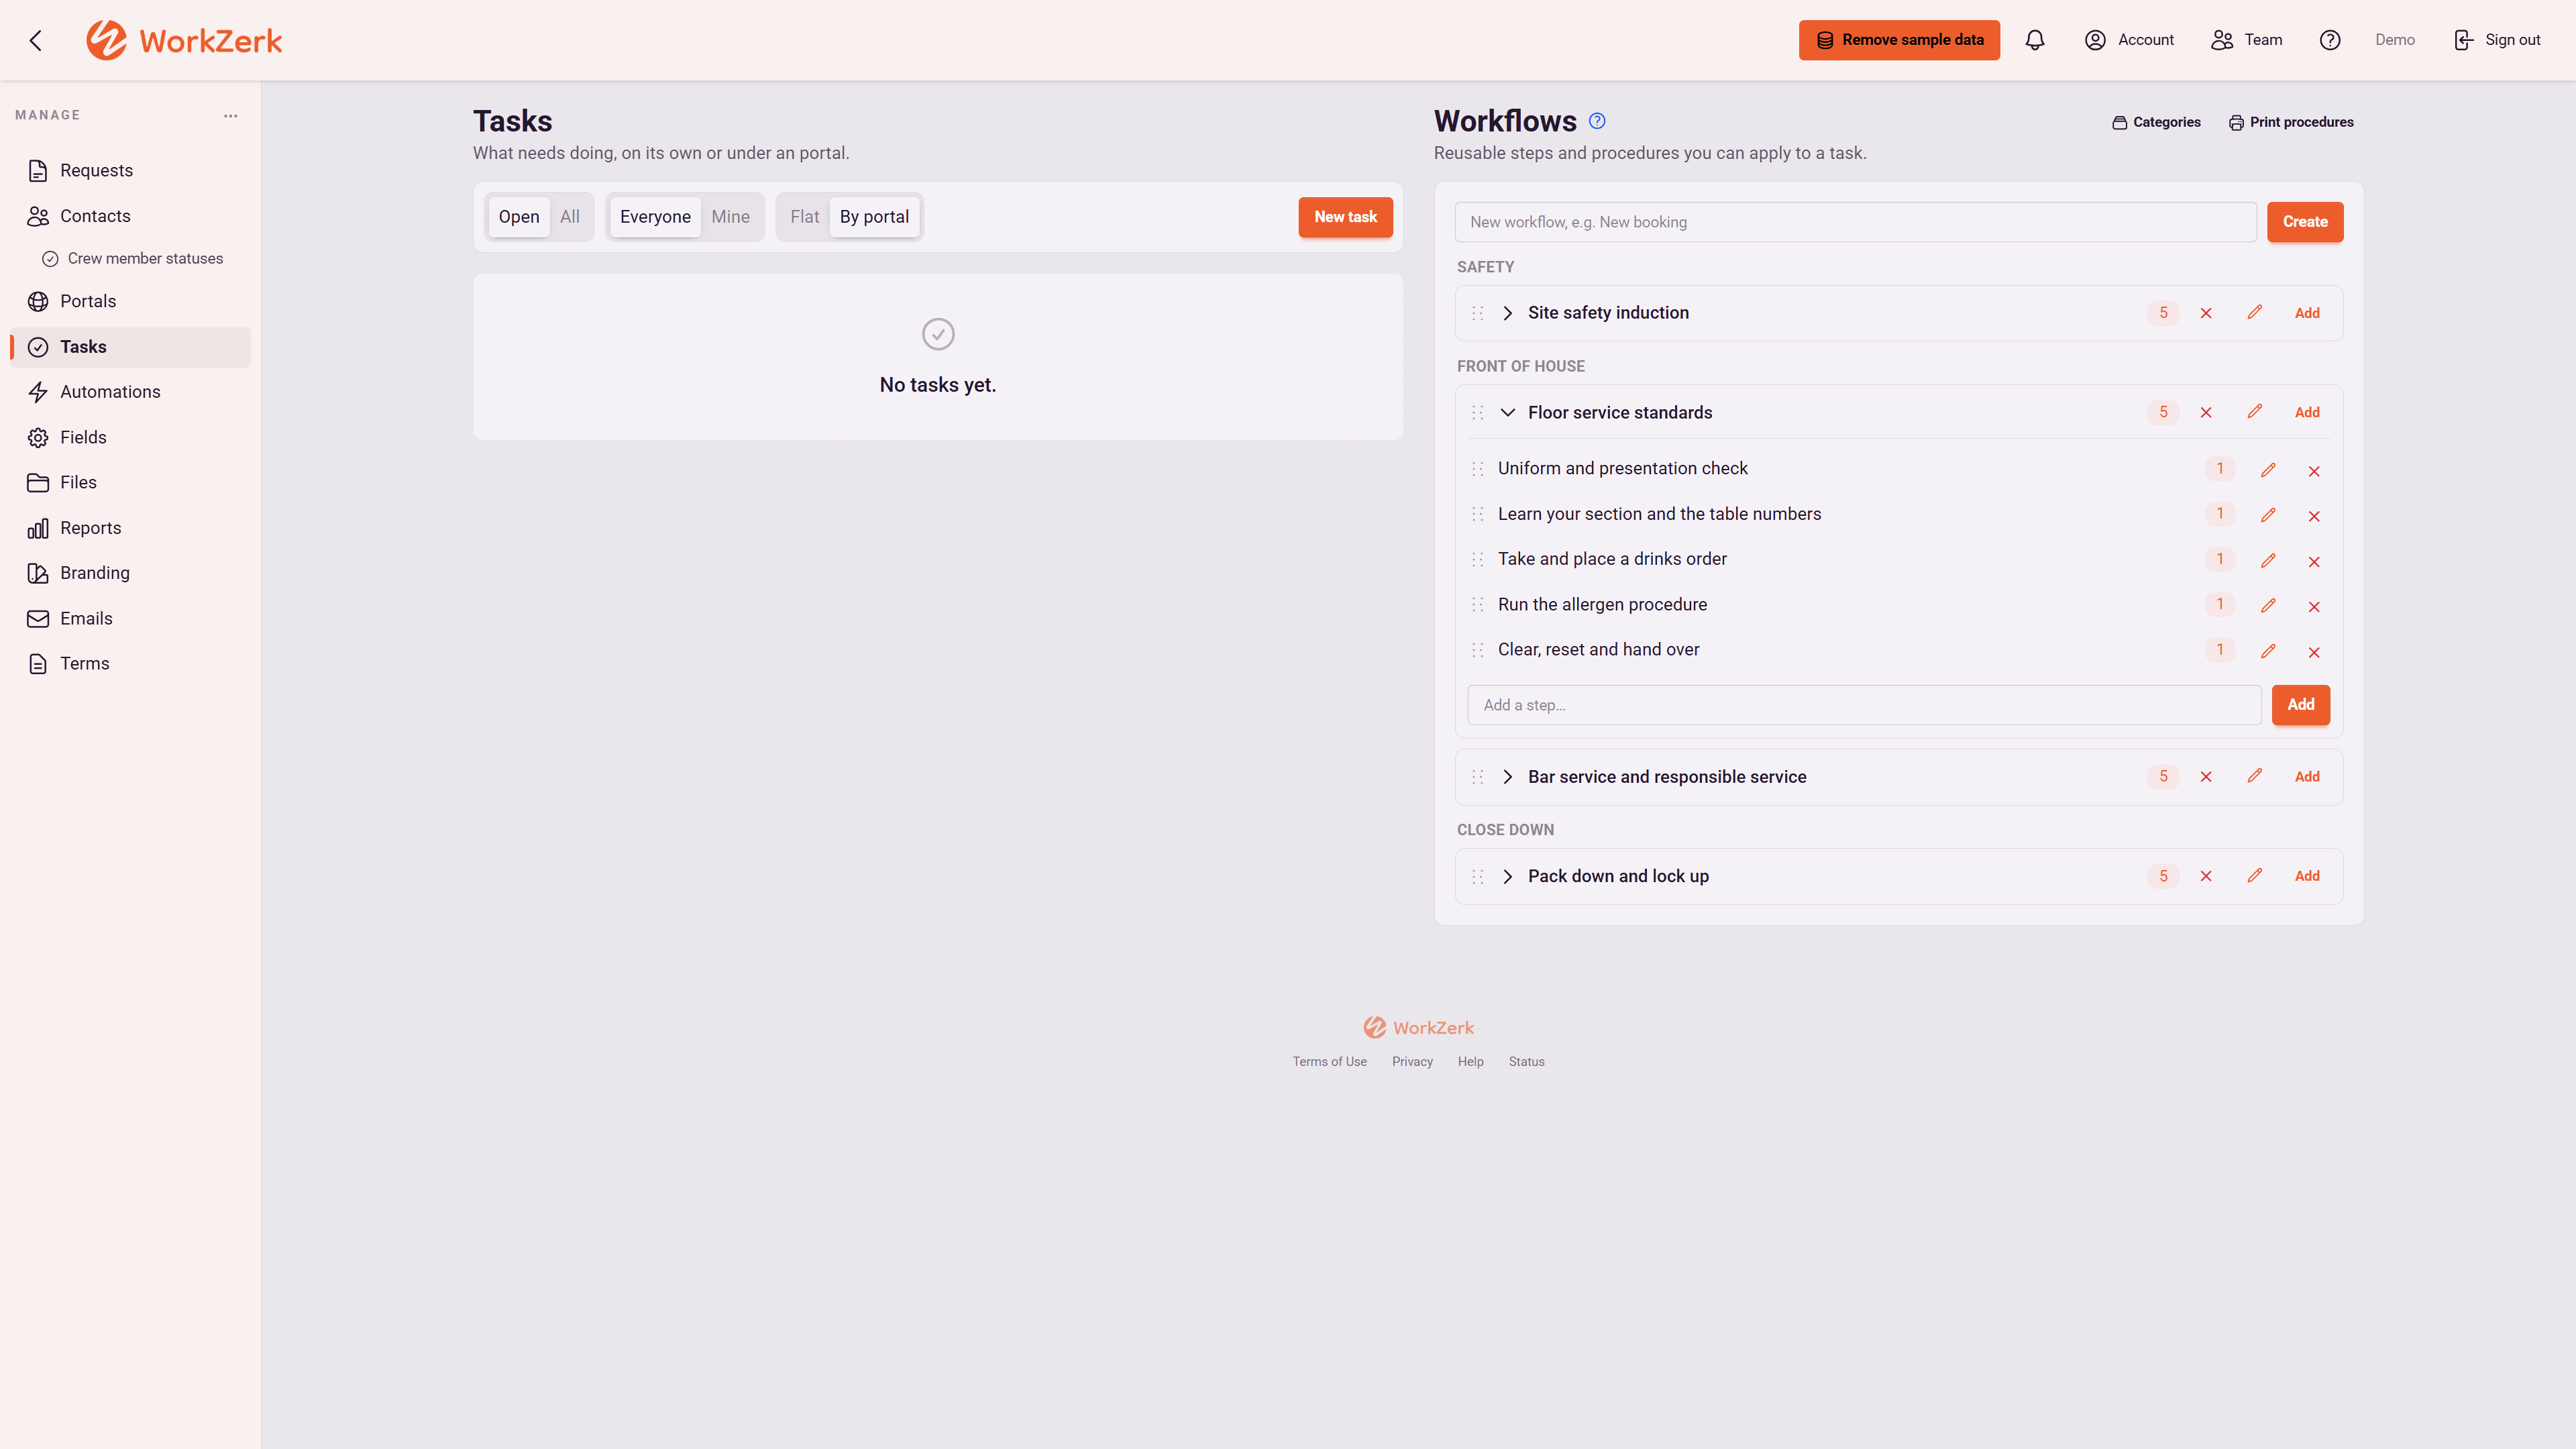The image size is (2576, 1449).
Task: Click the back arrow icon
Action: coord(36,40)
